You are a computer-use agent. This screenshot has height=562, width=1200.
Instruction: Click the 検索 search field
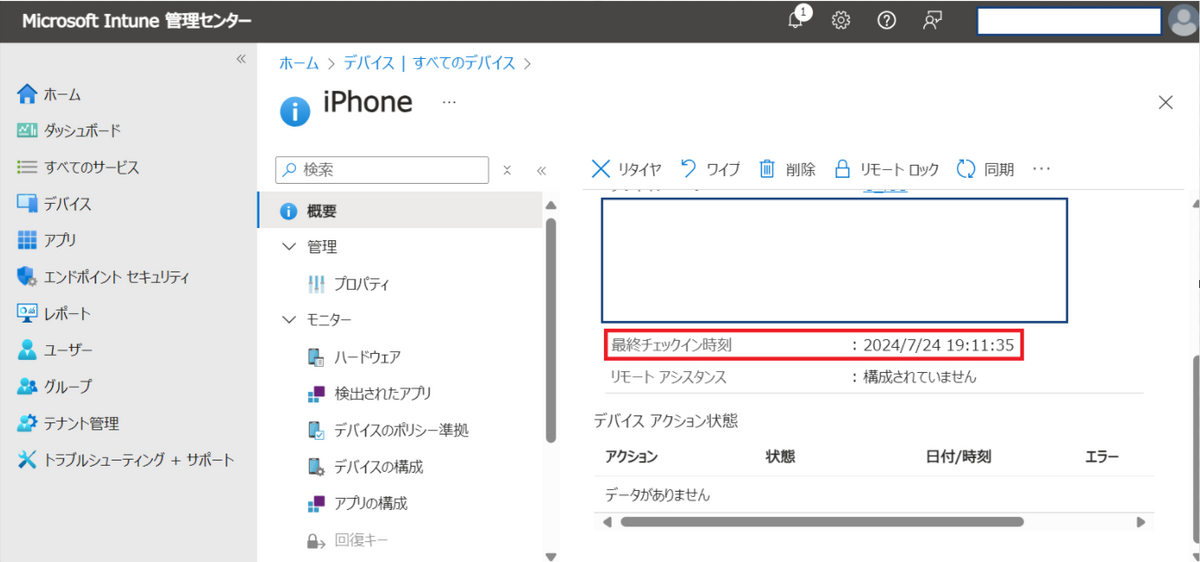pos(383,170)
